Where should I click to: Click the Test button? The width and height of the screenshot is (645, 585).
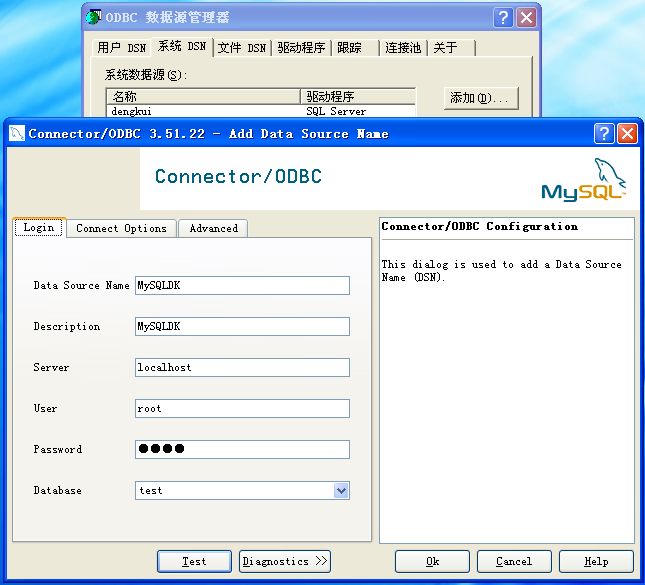click(194, 561)
